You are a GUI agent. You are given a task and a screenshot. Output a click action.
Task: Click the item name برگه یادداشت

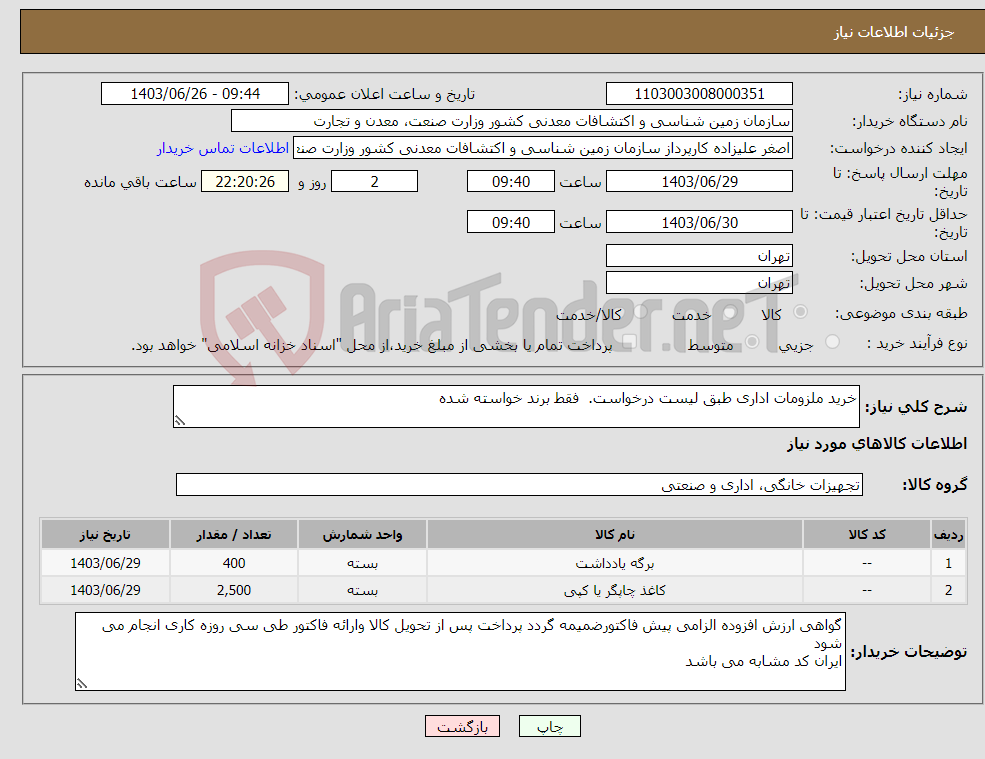pyautogui.click(x=615, y=564)
